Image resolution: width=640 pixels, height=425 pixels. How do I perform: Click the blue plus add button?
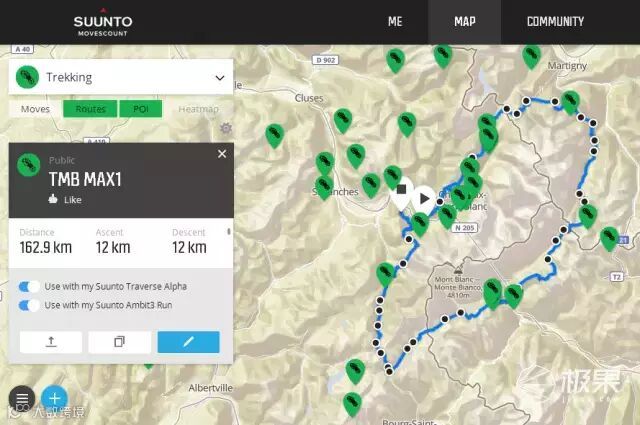pyautogui.click(x=54, y=398)
